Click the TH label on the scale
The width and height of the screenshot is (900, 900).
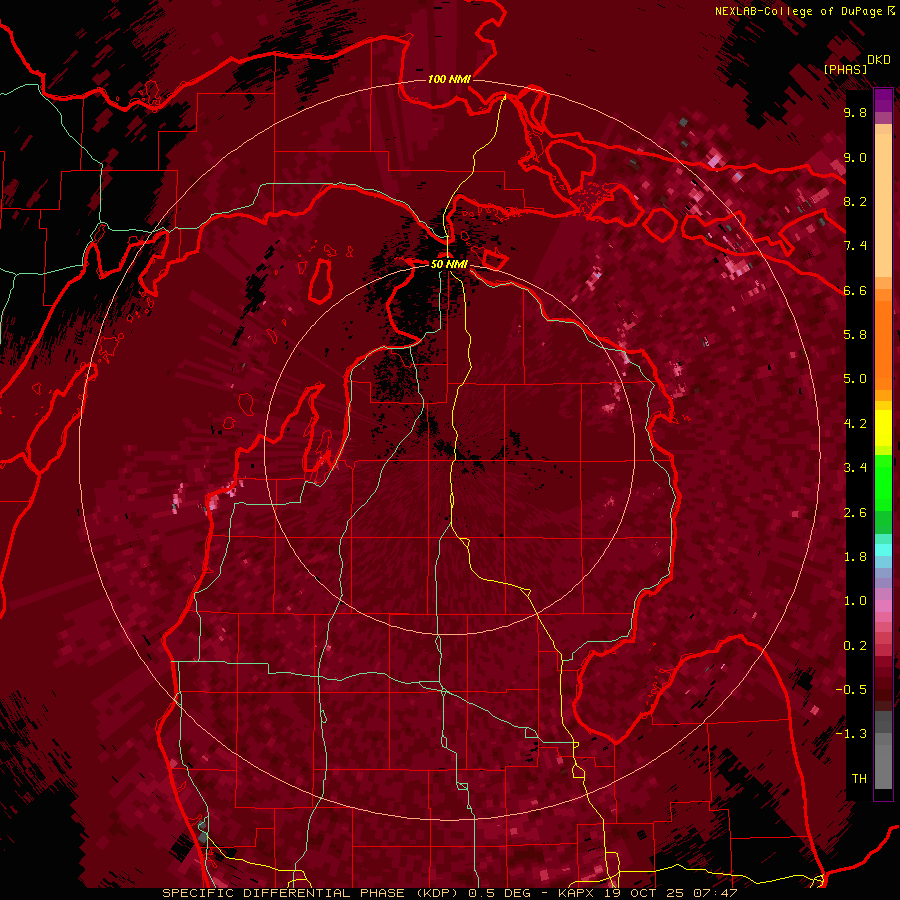click(x=859, y=778)
